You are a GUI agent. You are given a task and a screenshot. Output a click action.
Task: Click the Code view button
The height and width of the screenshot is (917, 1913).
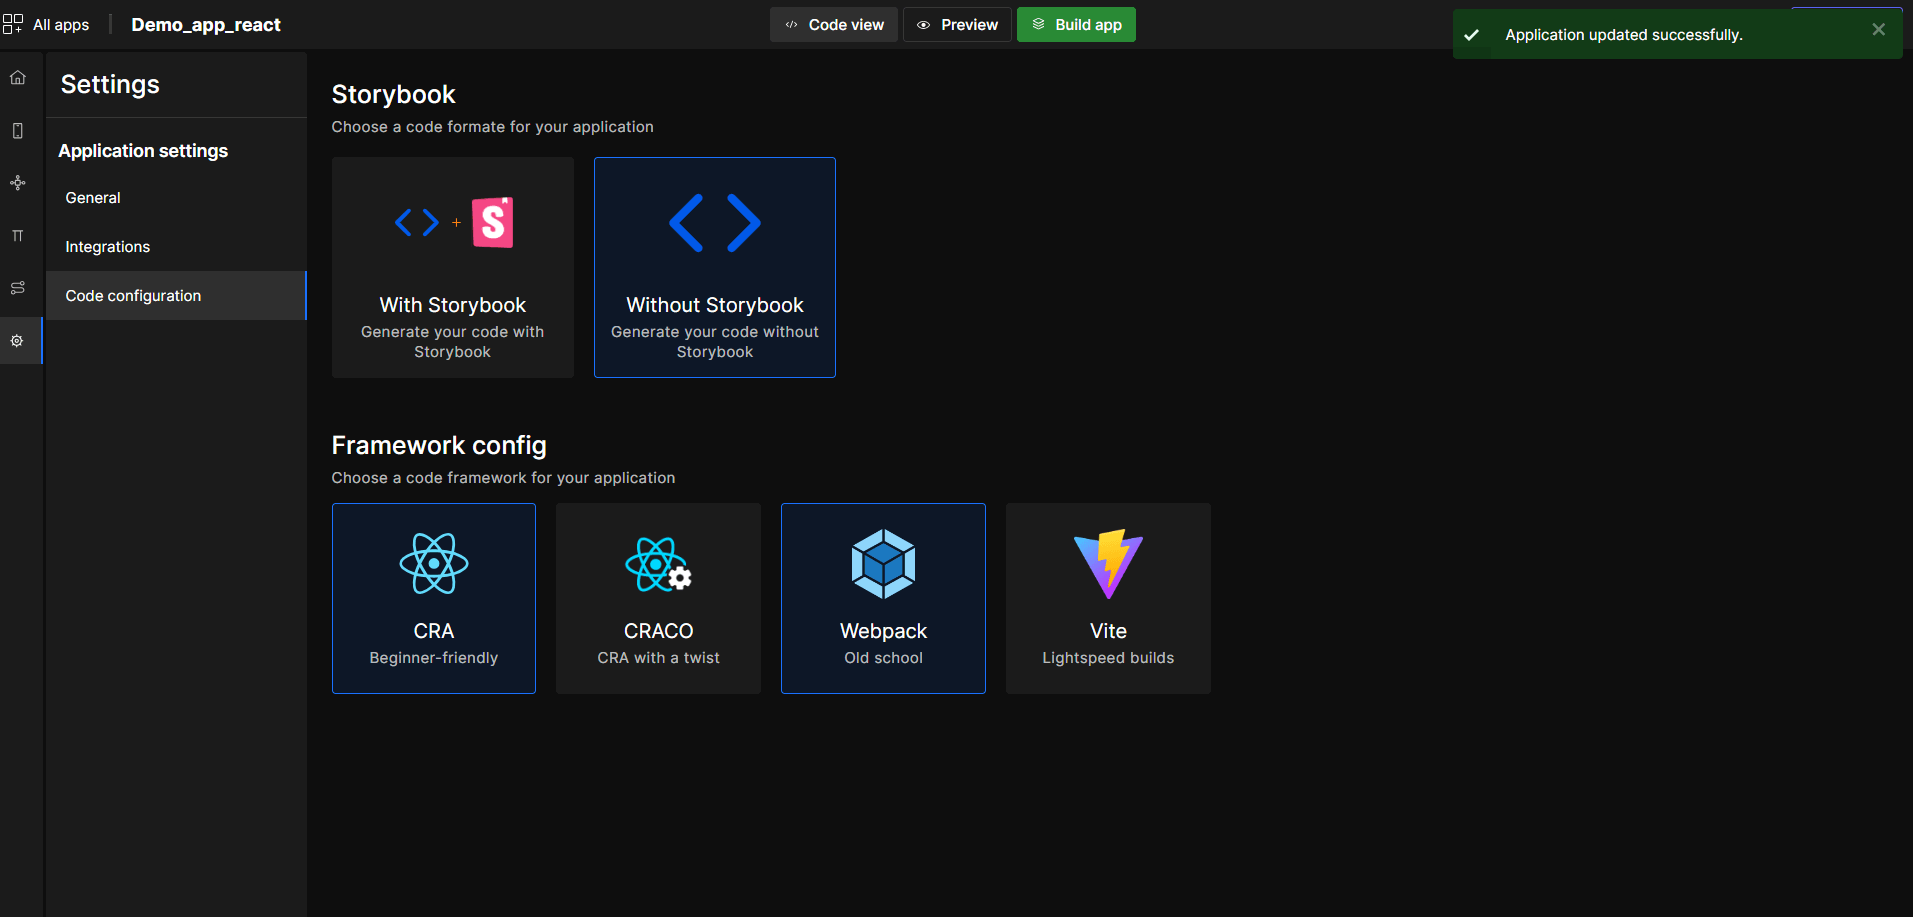tap(834, 25)
